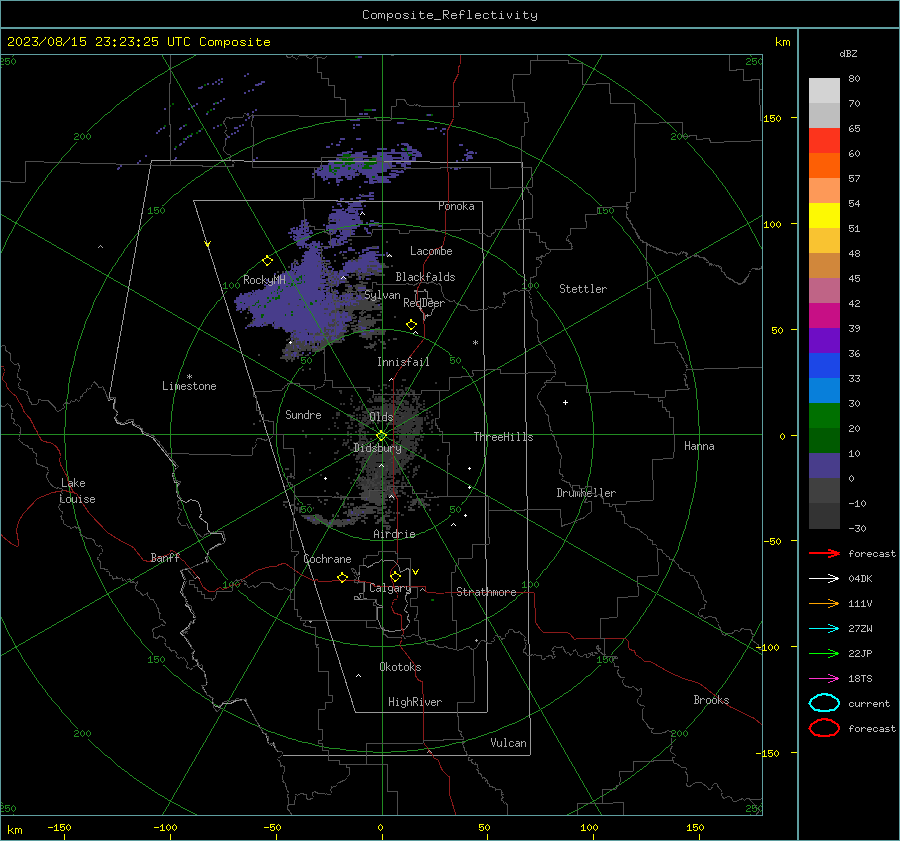Click the Composite_Reflectivity title
The image size is (900, 841).
pos(449,15)
